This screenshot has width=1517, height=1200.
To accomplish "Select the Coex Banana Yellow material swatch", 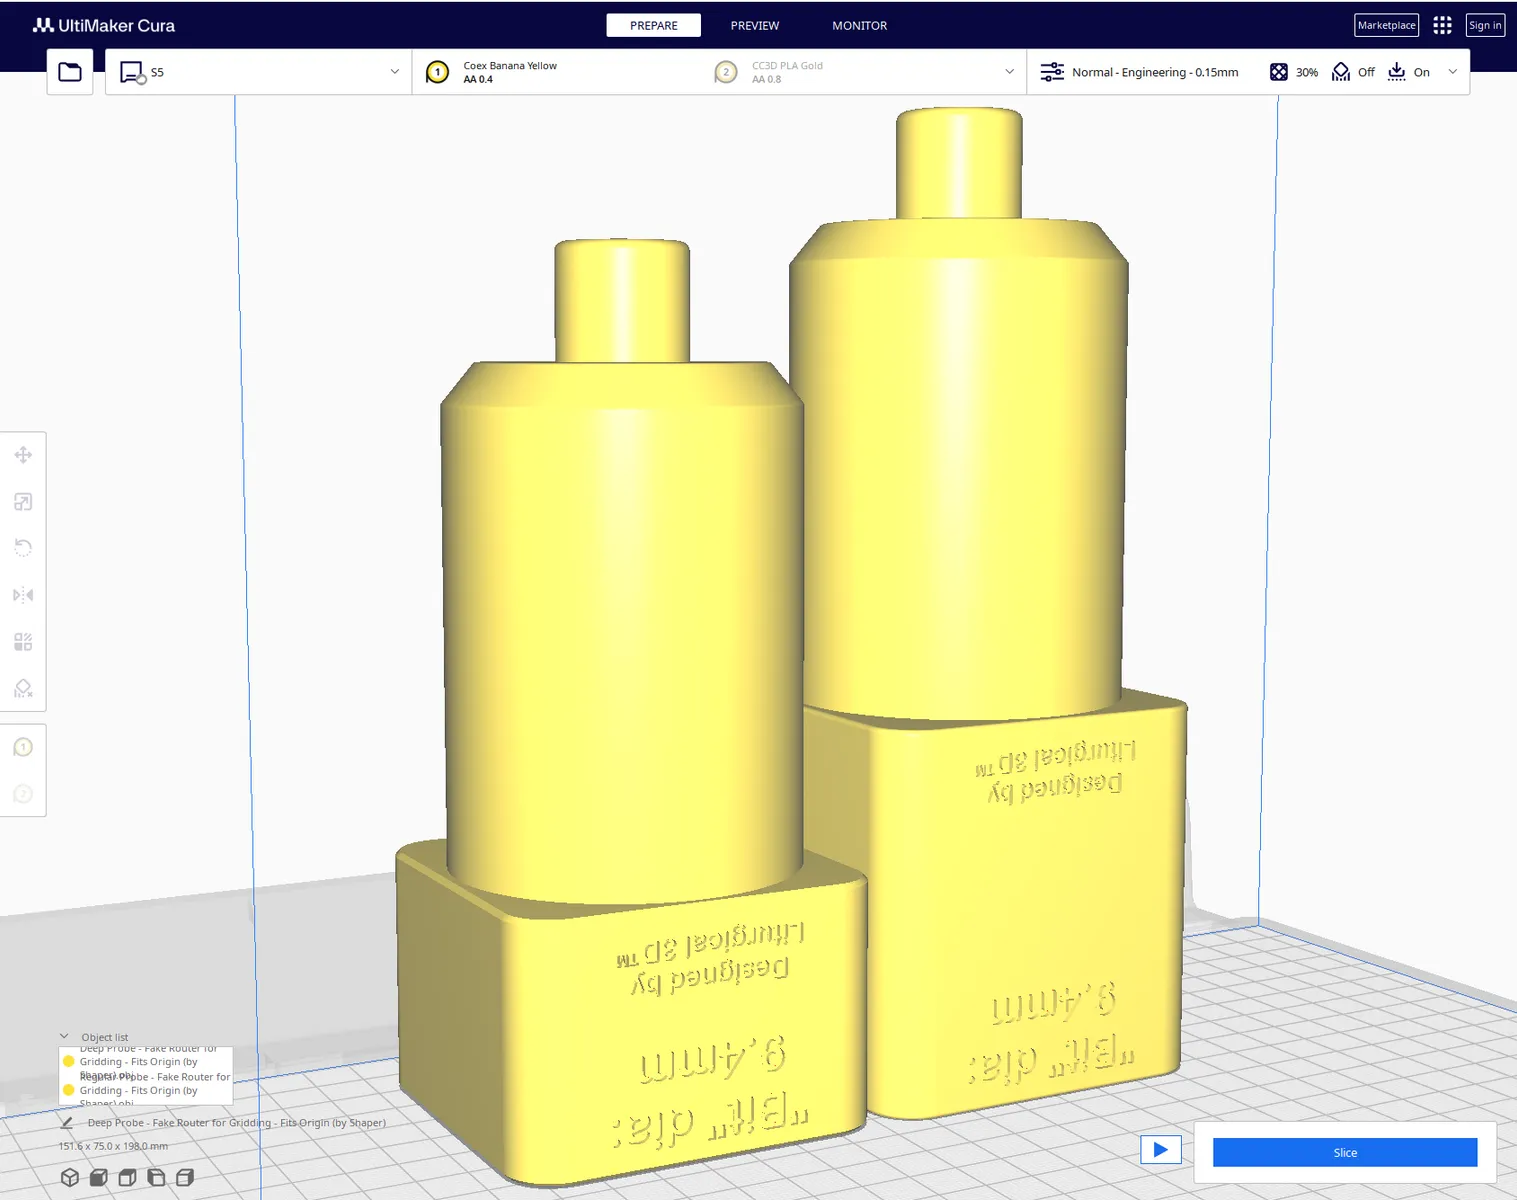I will 437,72.
